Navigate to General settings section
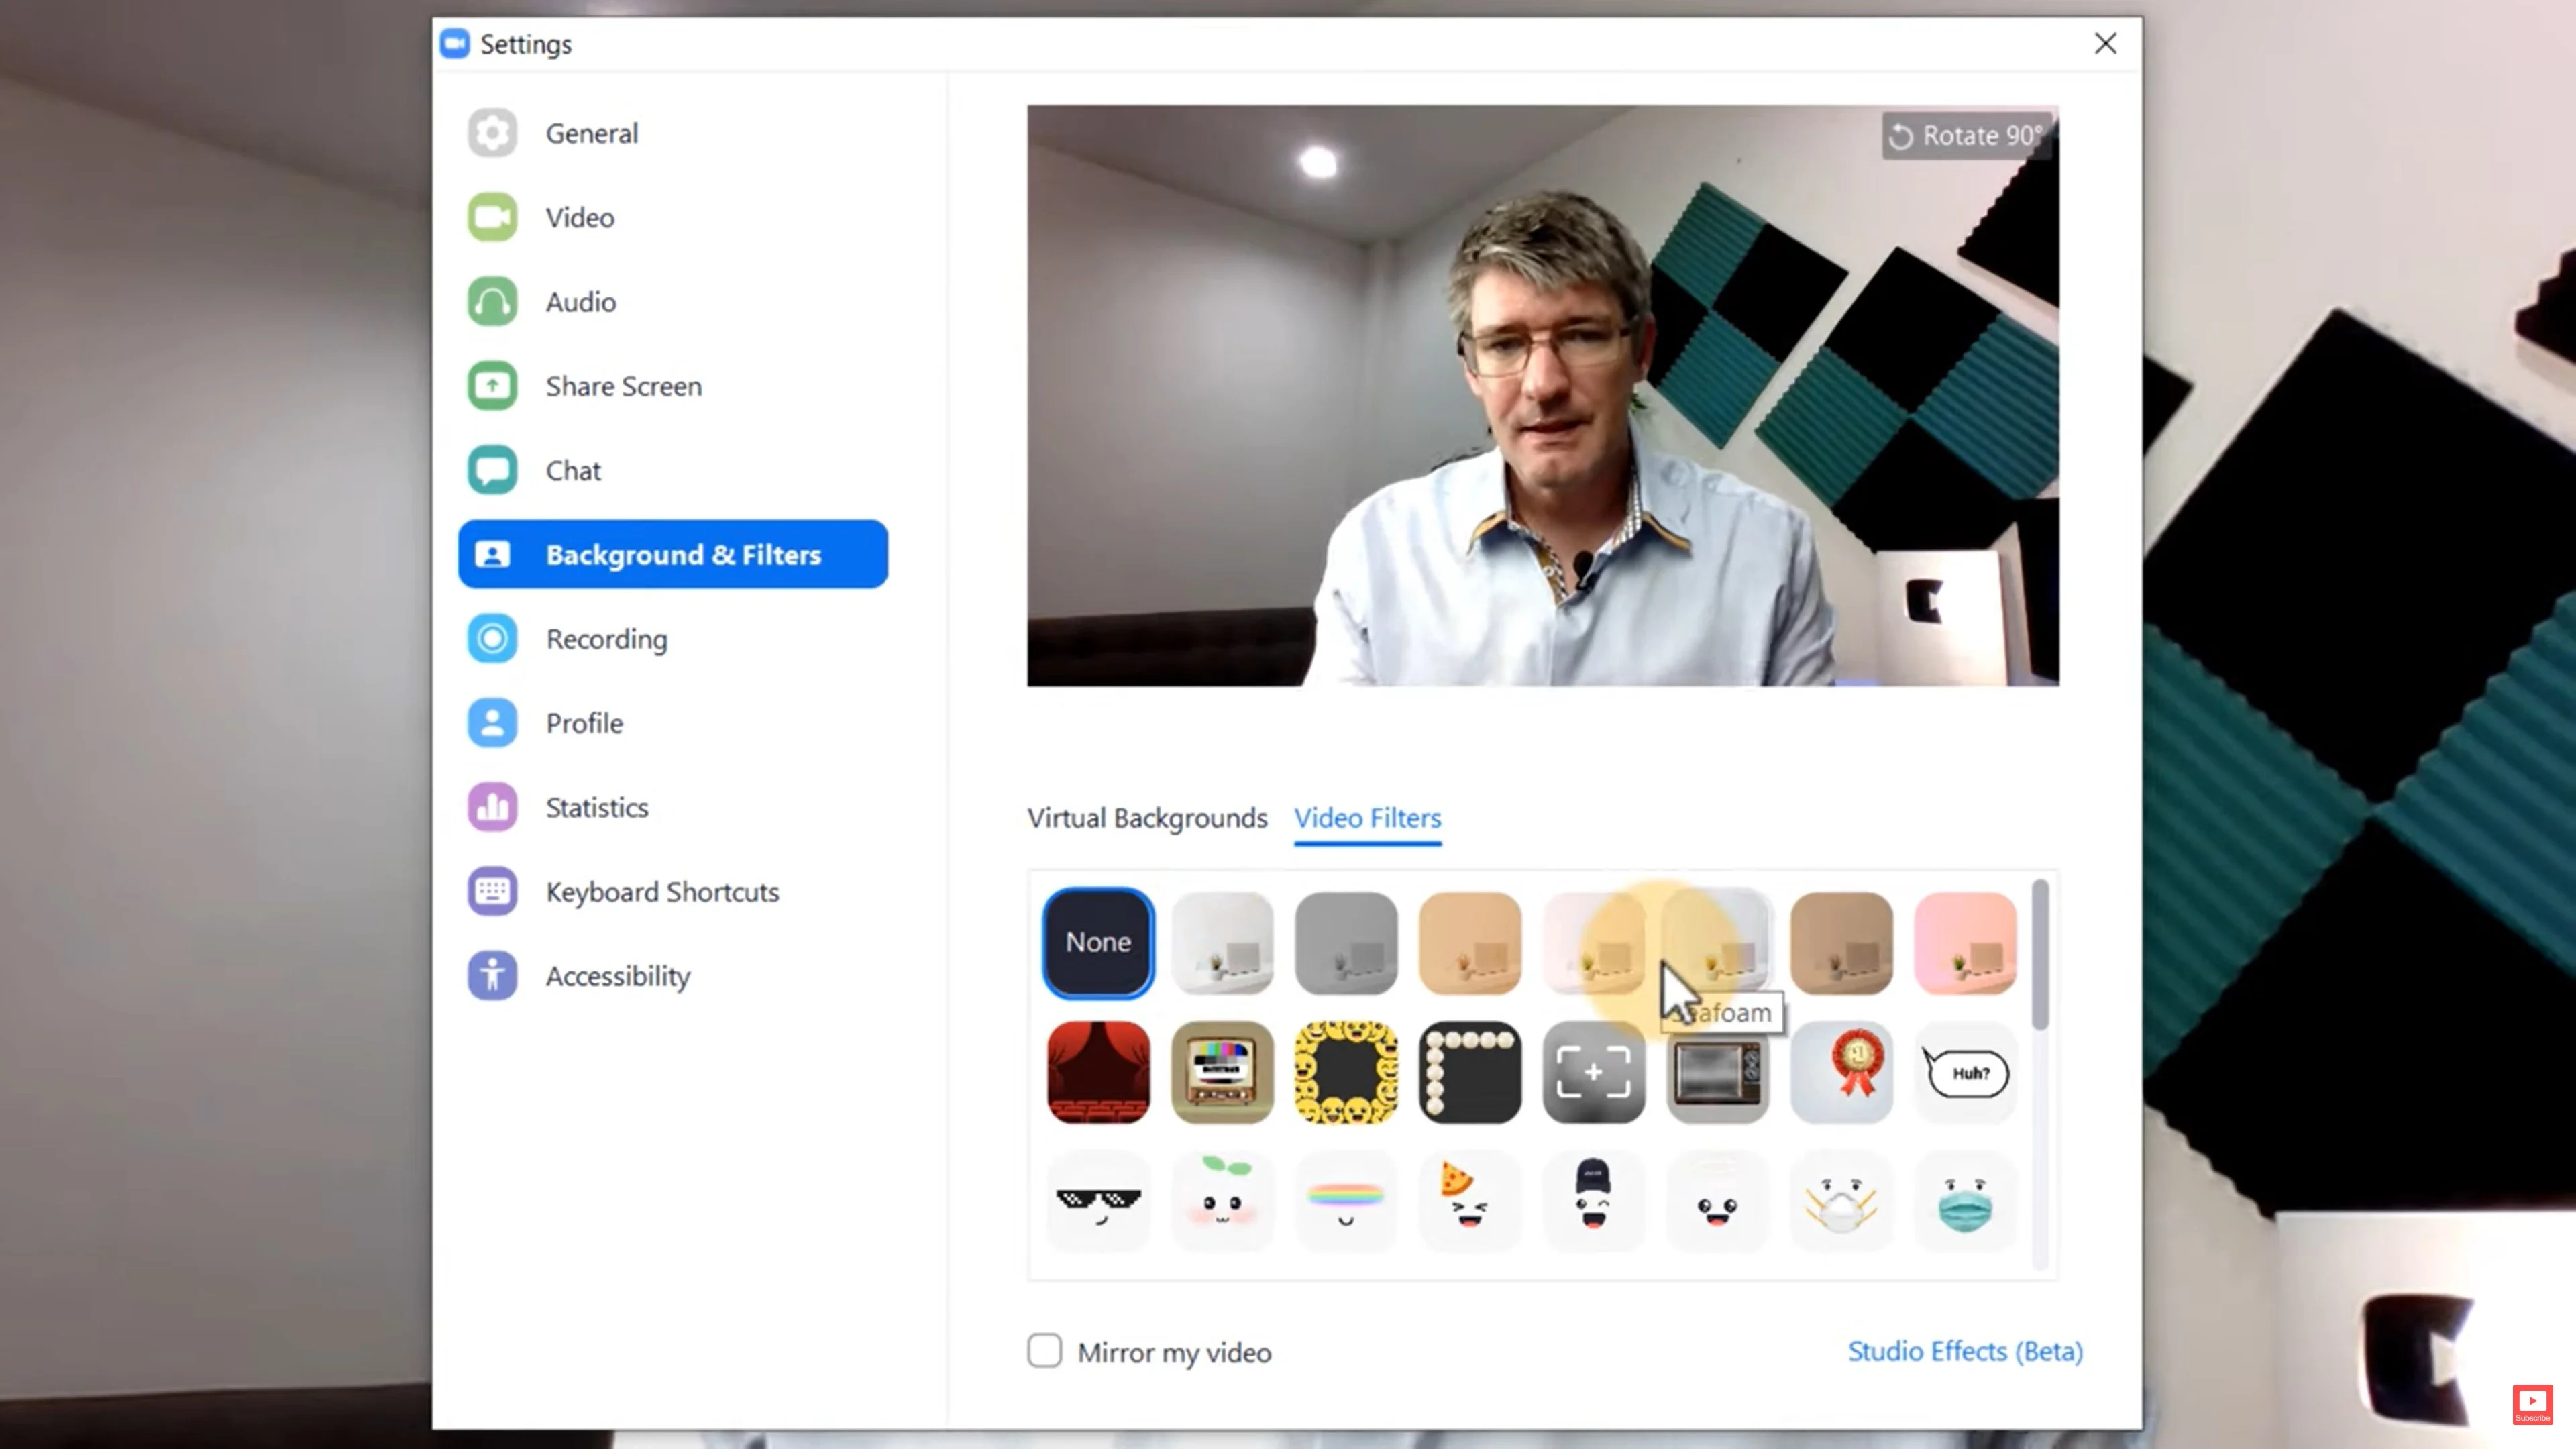 coord(591,133)
